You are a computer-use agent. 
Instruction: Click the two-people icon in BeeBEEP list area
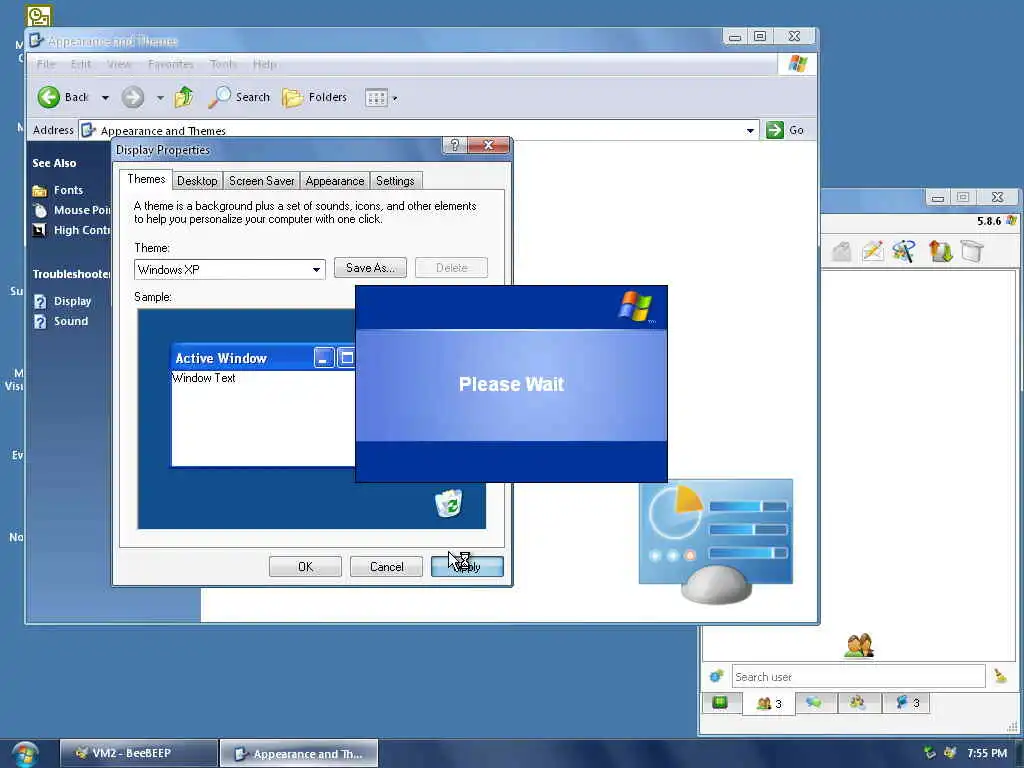[x=859, y=646]
